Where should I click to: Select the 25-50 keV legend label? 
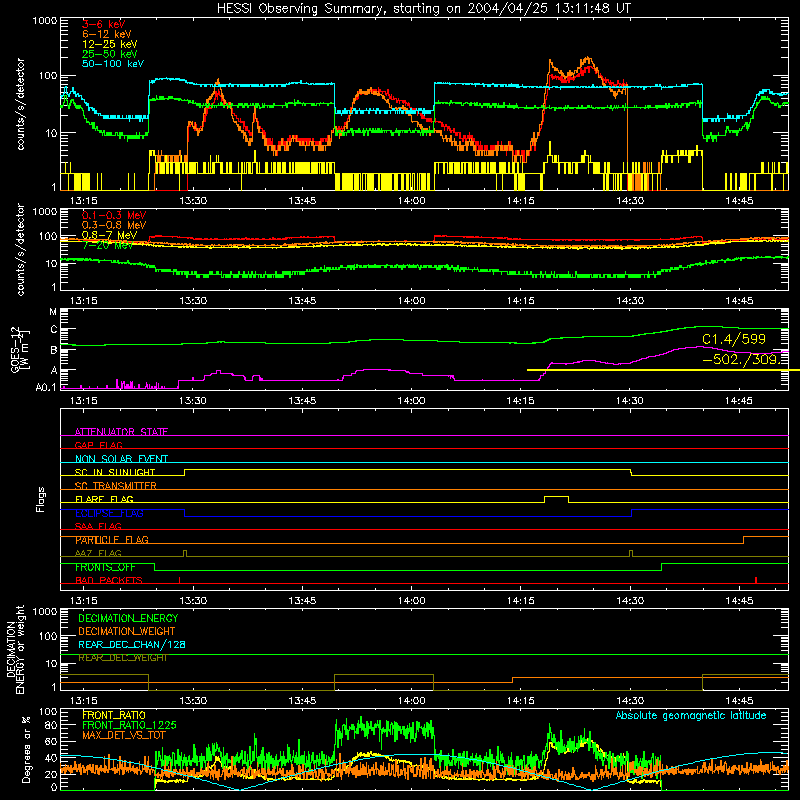click(x=110, y=54)
